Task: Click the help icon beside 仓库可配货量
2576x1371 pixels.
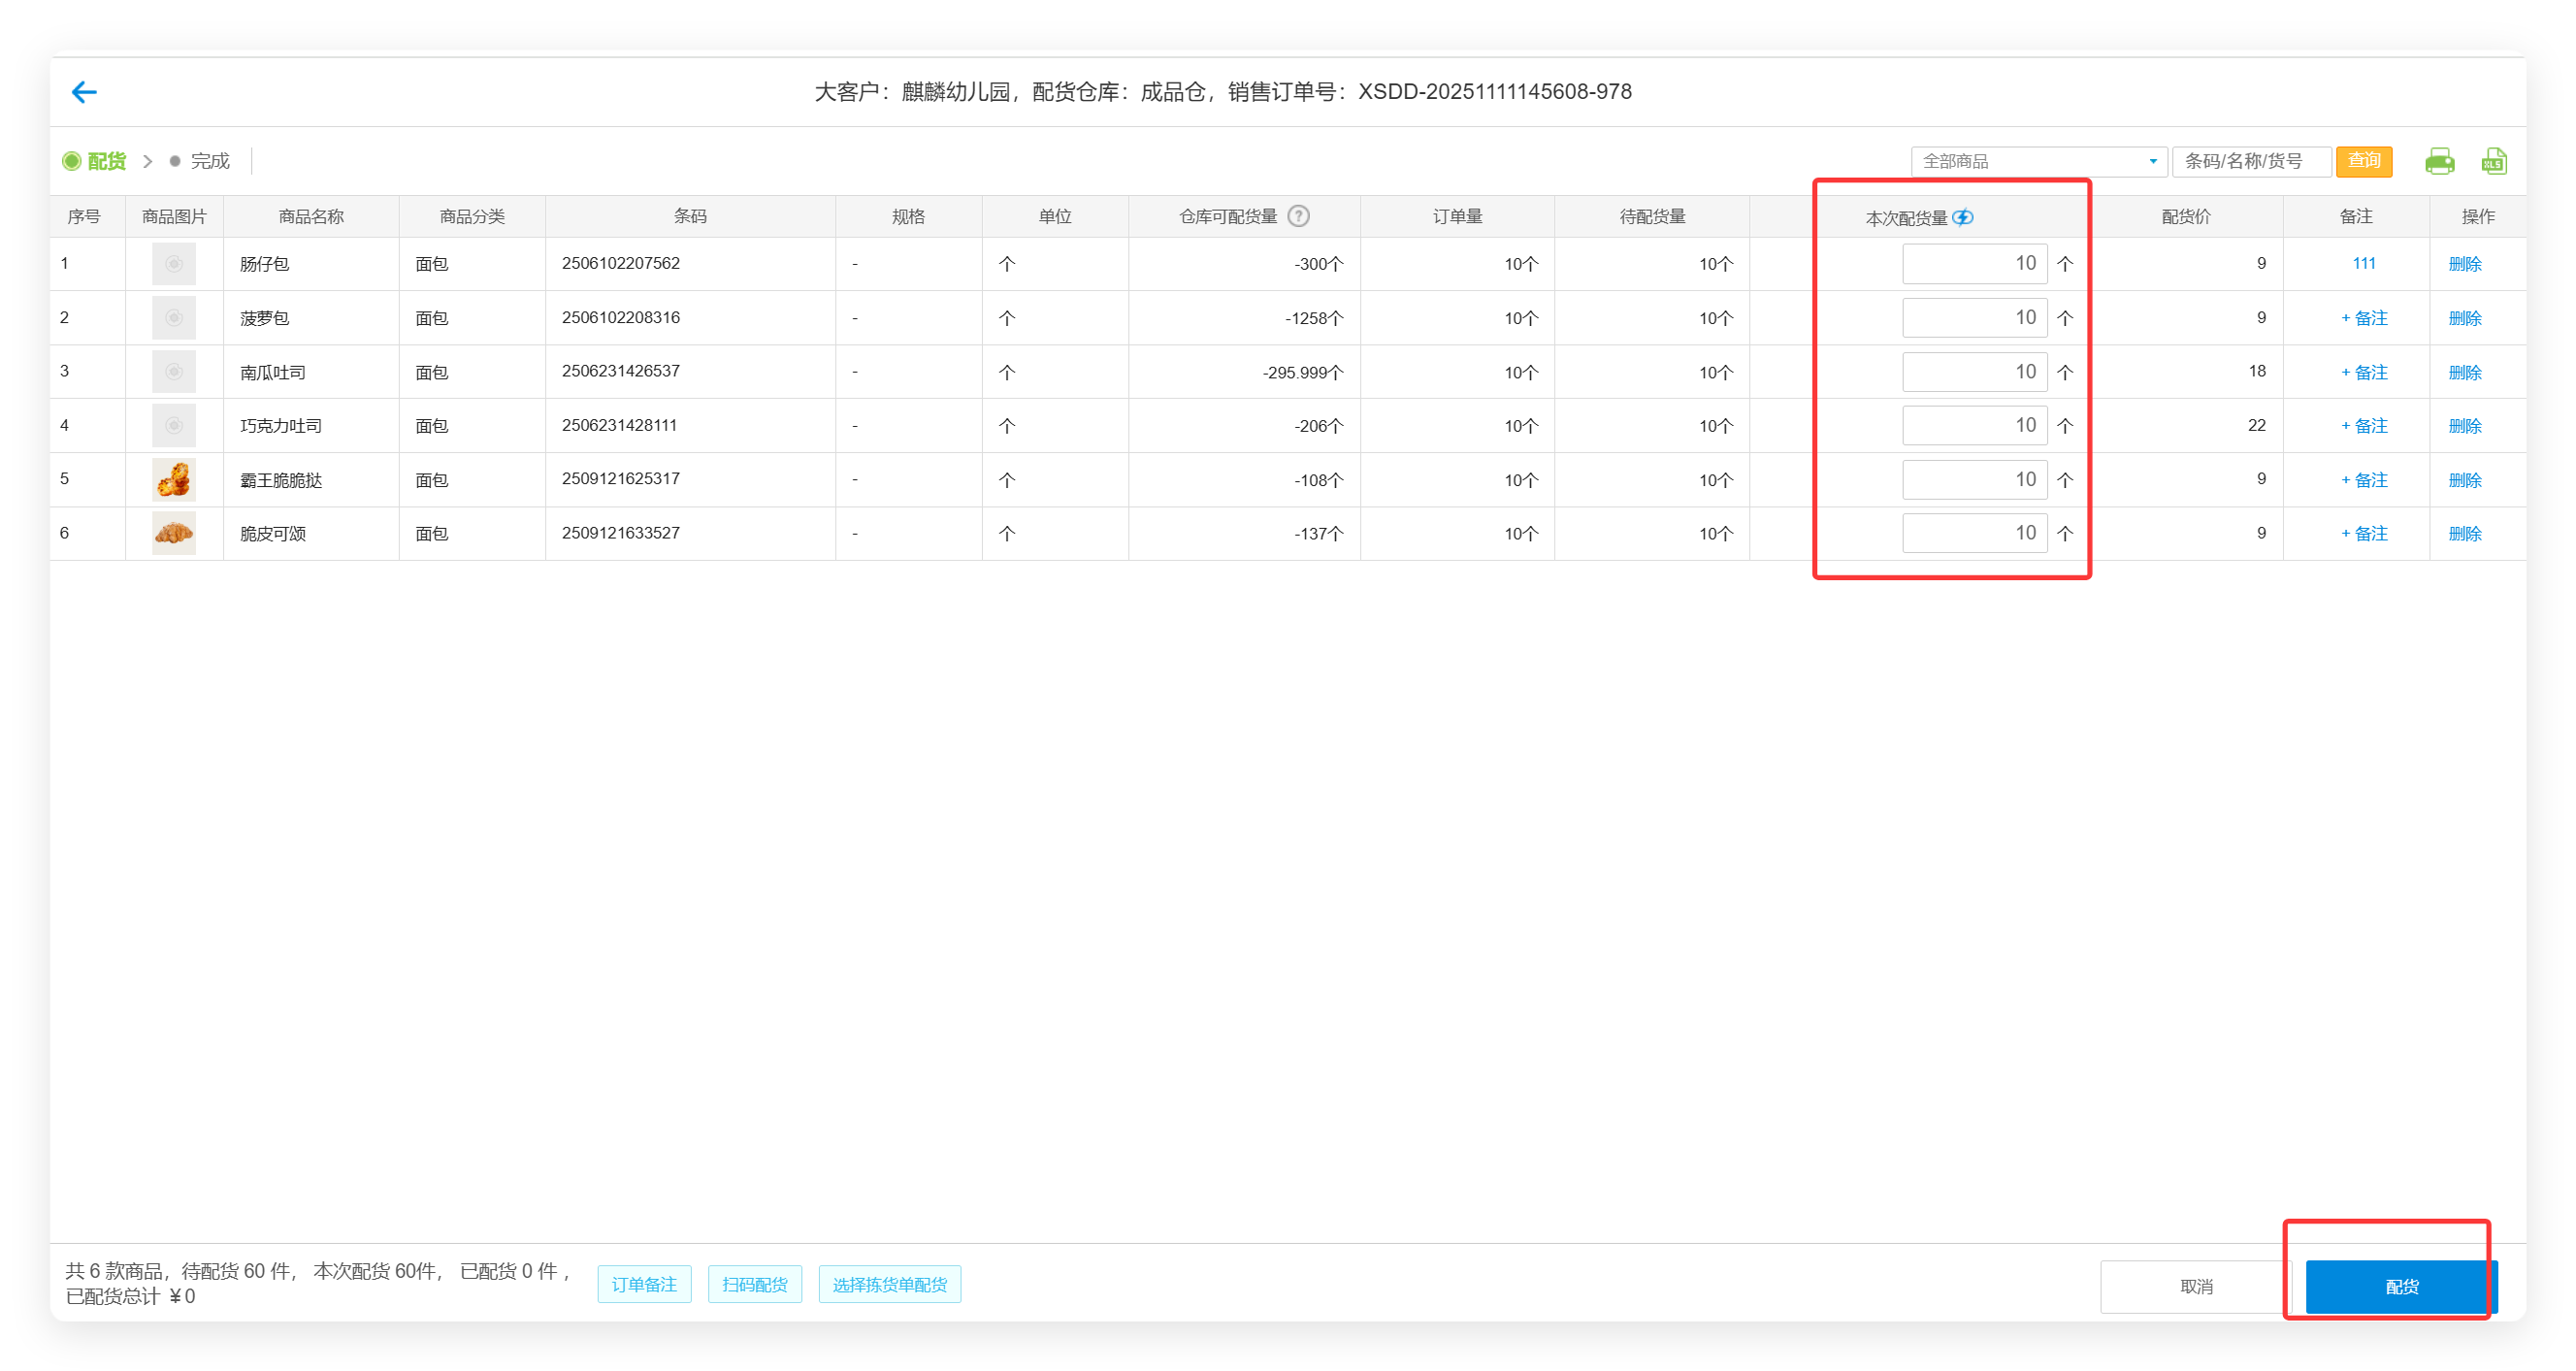Action: pos(1298,216)
